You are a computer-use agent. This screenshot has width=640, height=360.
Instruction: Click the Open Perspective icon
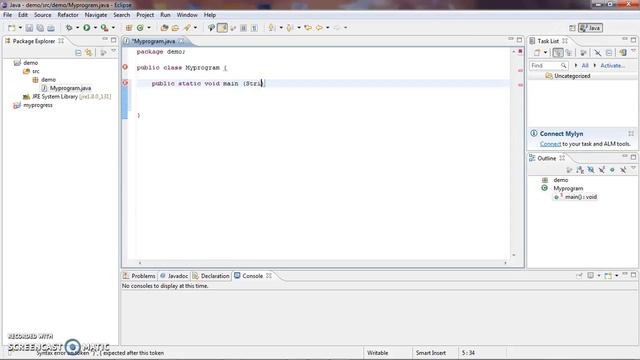tap(572, 28)
